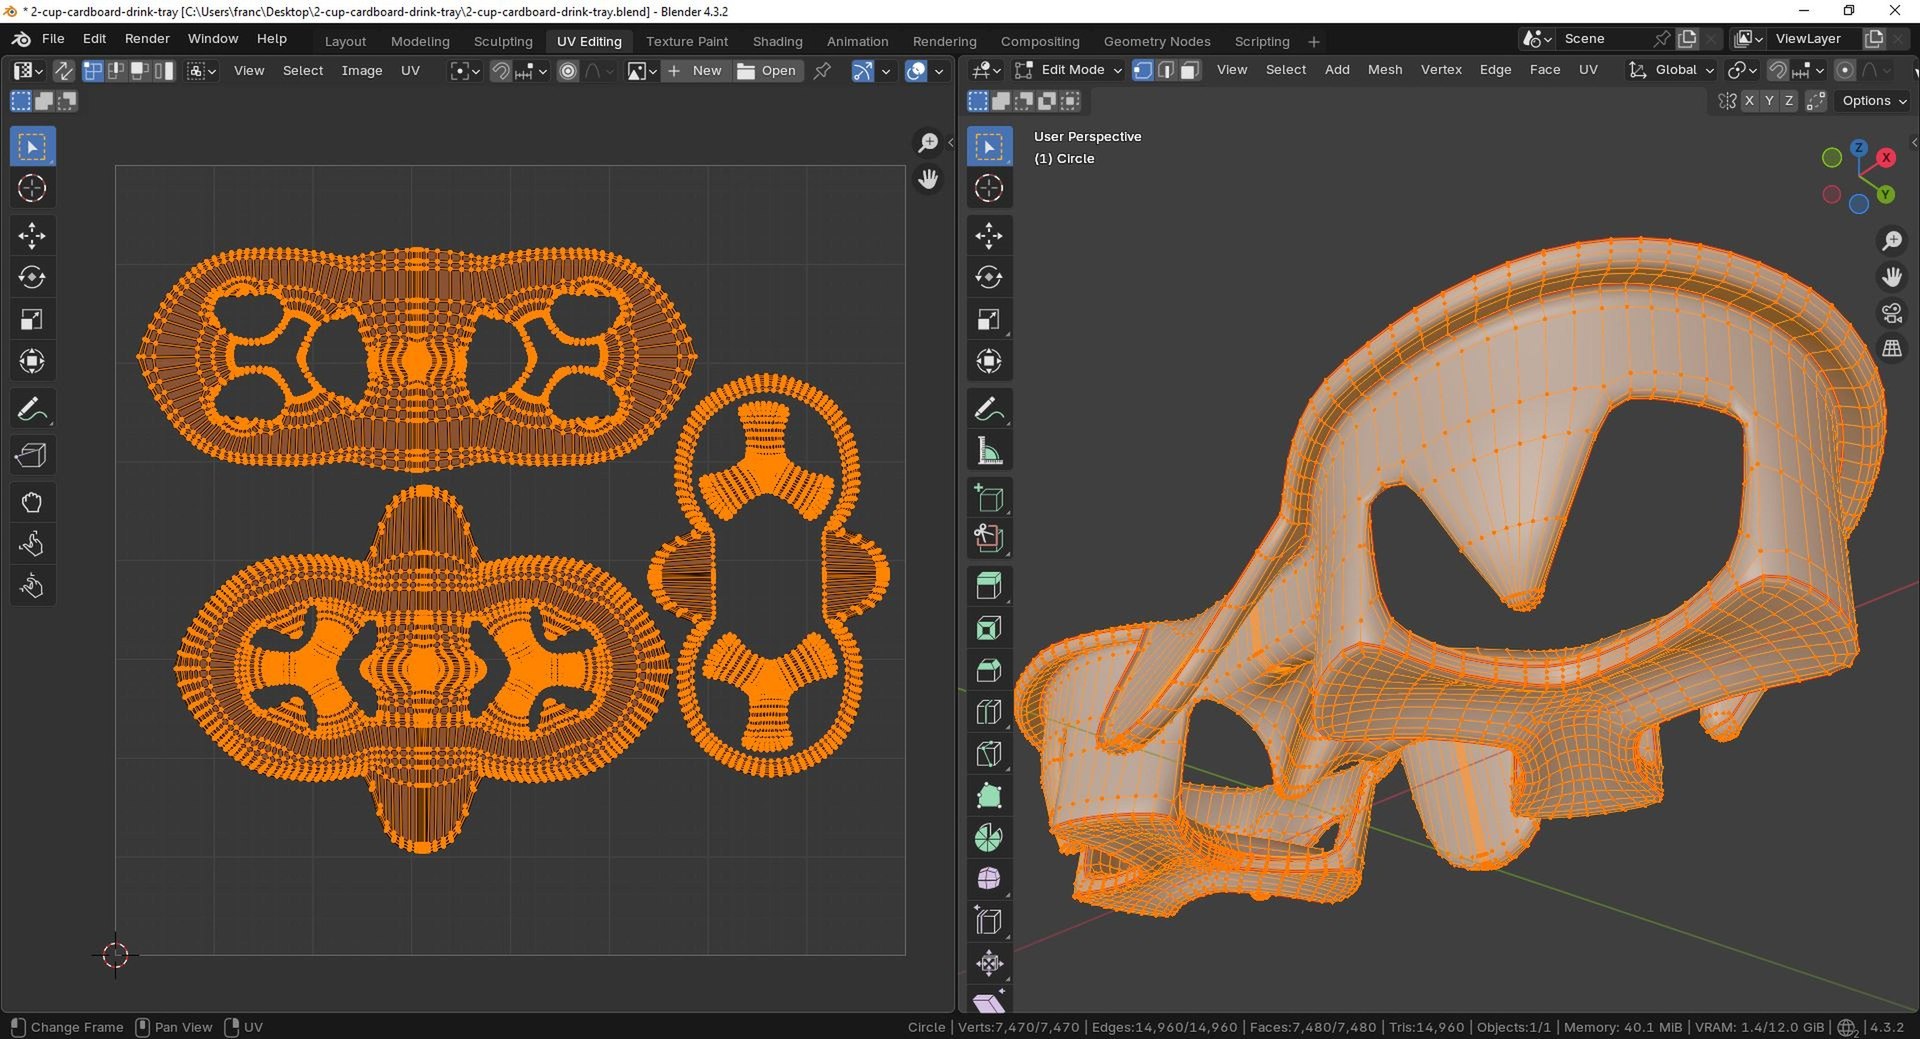
Task: Activate the UV Pinch sculpt tool
Action: tap(32, 585)
